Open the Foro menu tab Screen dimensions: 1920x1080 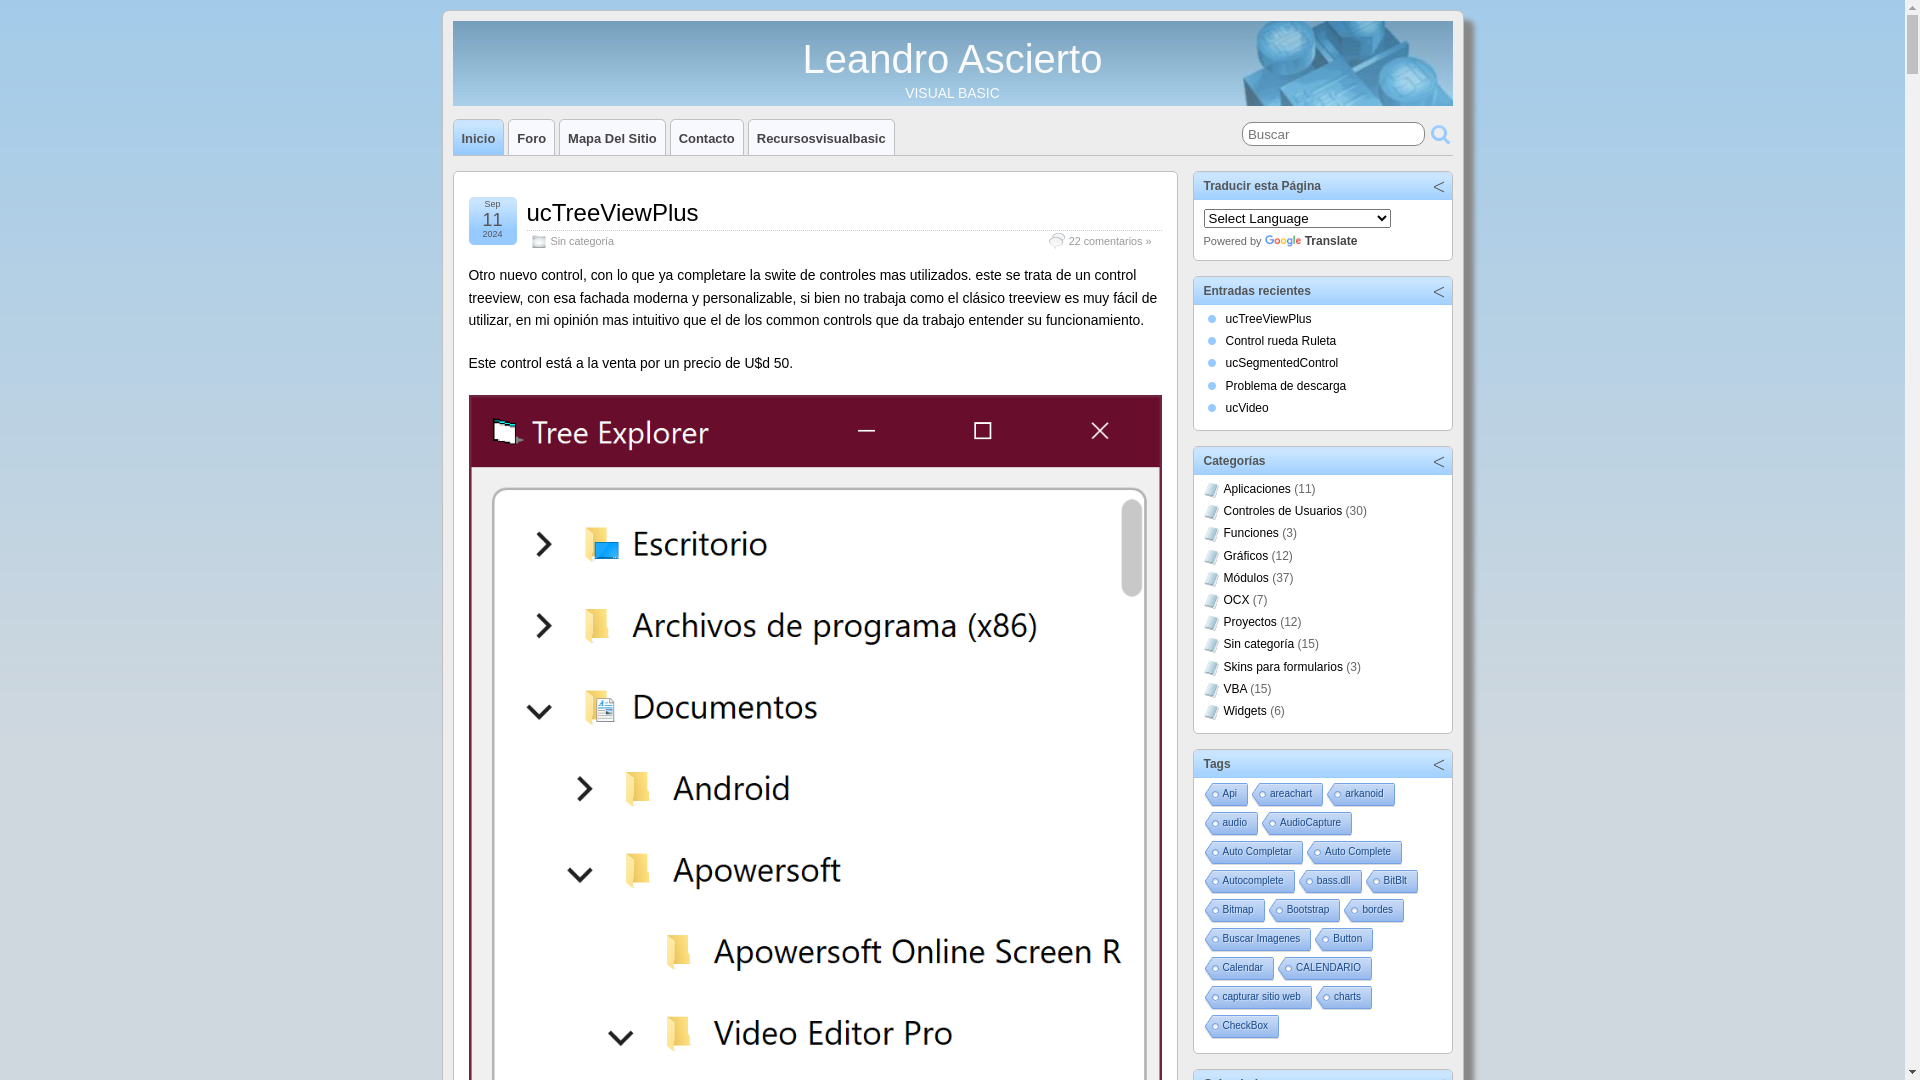531,138
